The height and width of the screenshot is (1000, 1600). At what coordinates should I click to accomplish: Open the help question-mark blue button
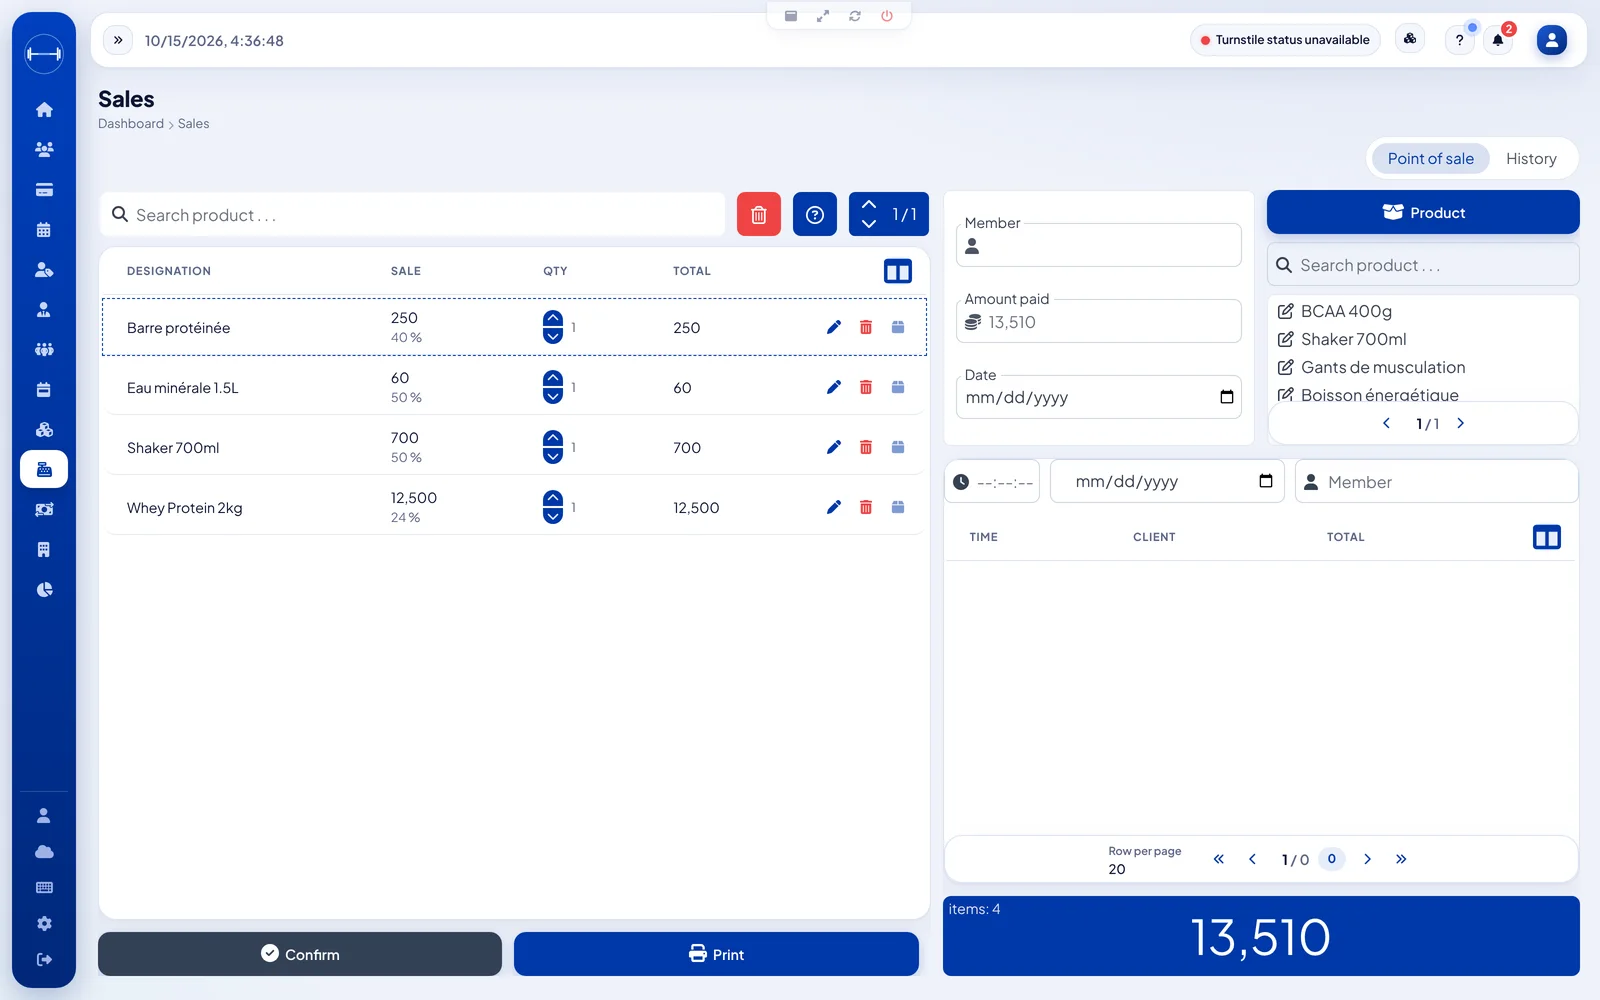(815, 214)
